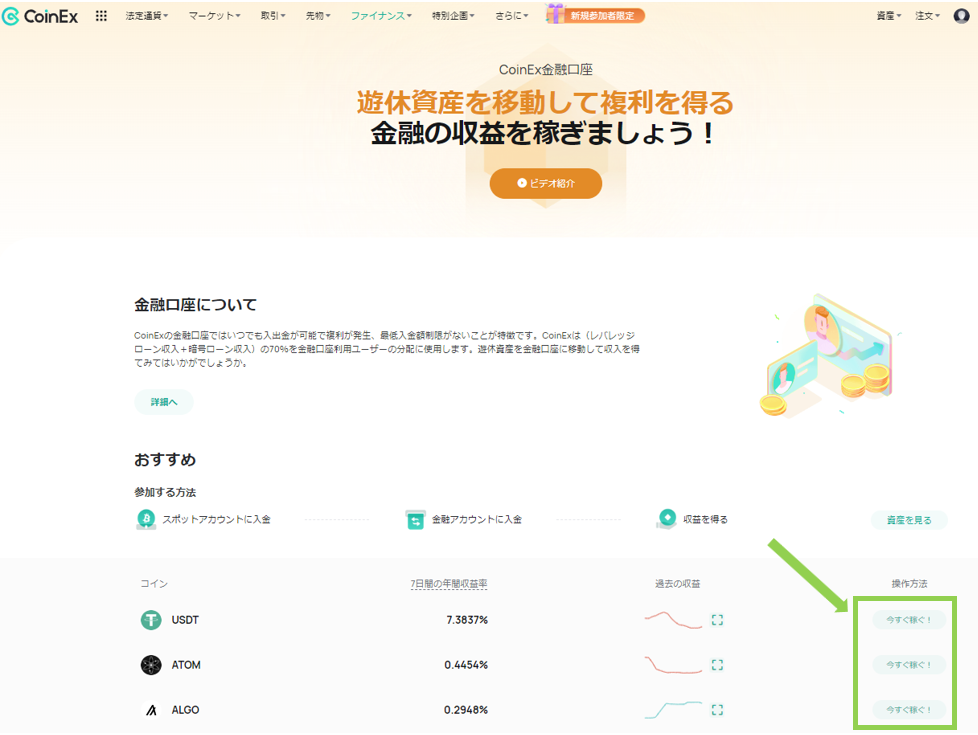Click the ATOM past earnings sparkline
978x735 pixels.
[674, 664]
